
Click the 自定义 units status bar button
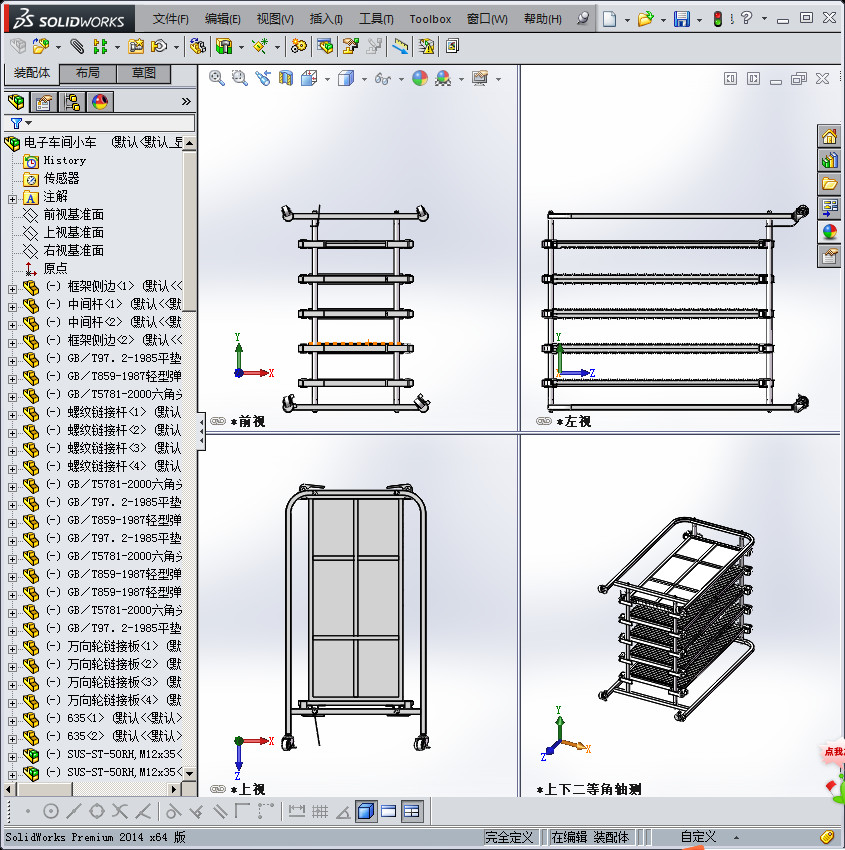click(x=698, y=837)
